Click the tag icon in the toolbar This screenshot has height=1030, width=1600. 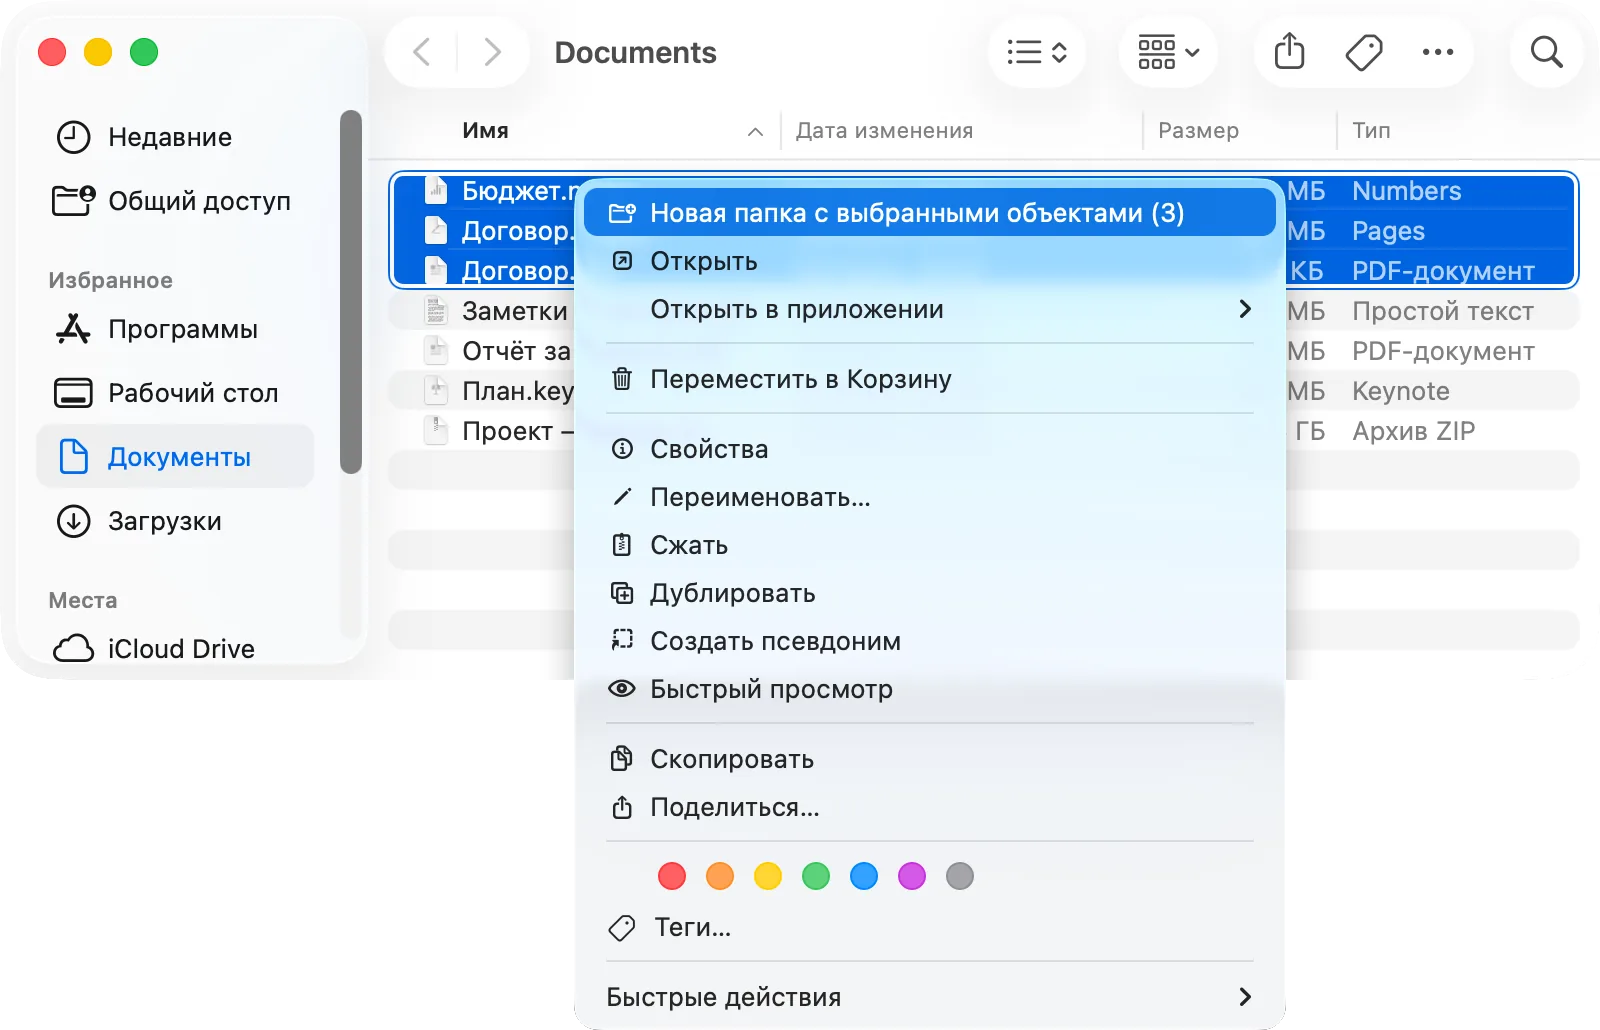click(x=1364, y=52)
